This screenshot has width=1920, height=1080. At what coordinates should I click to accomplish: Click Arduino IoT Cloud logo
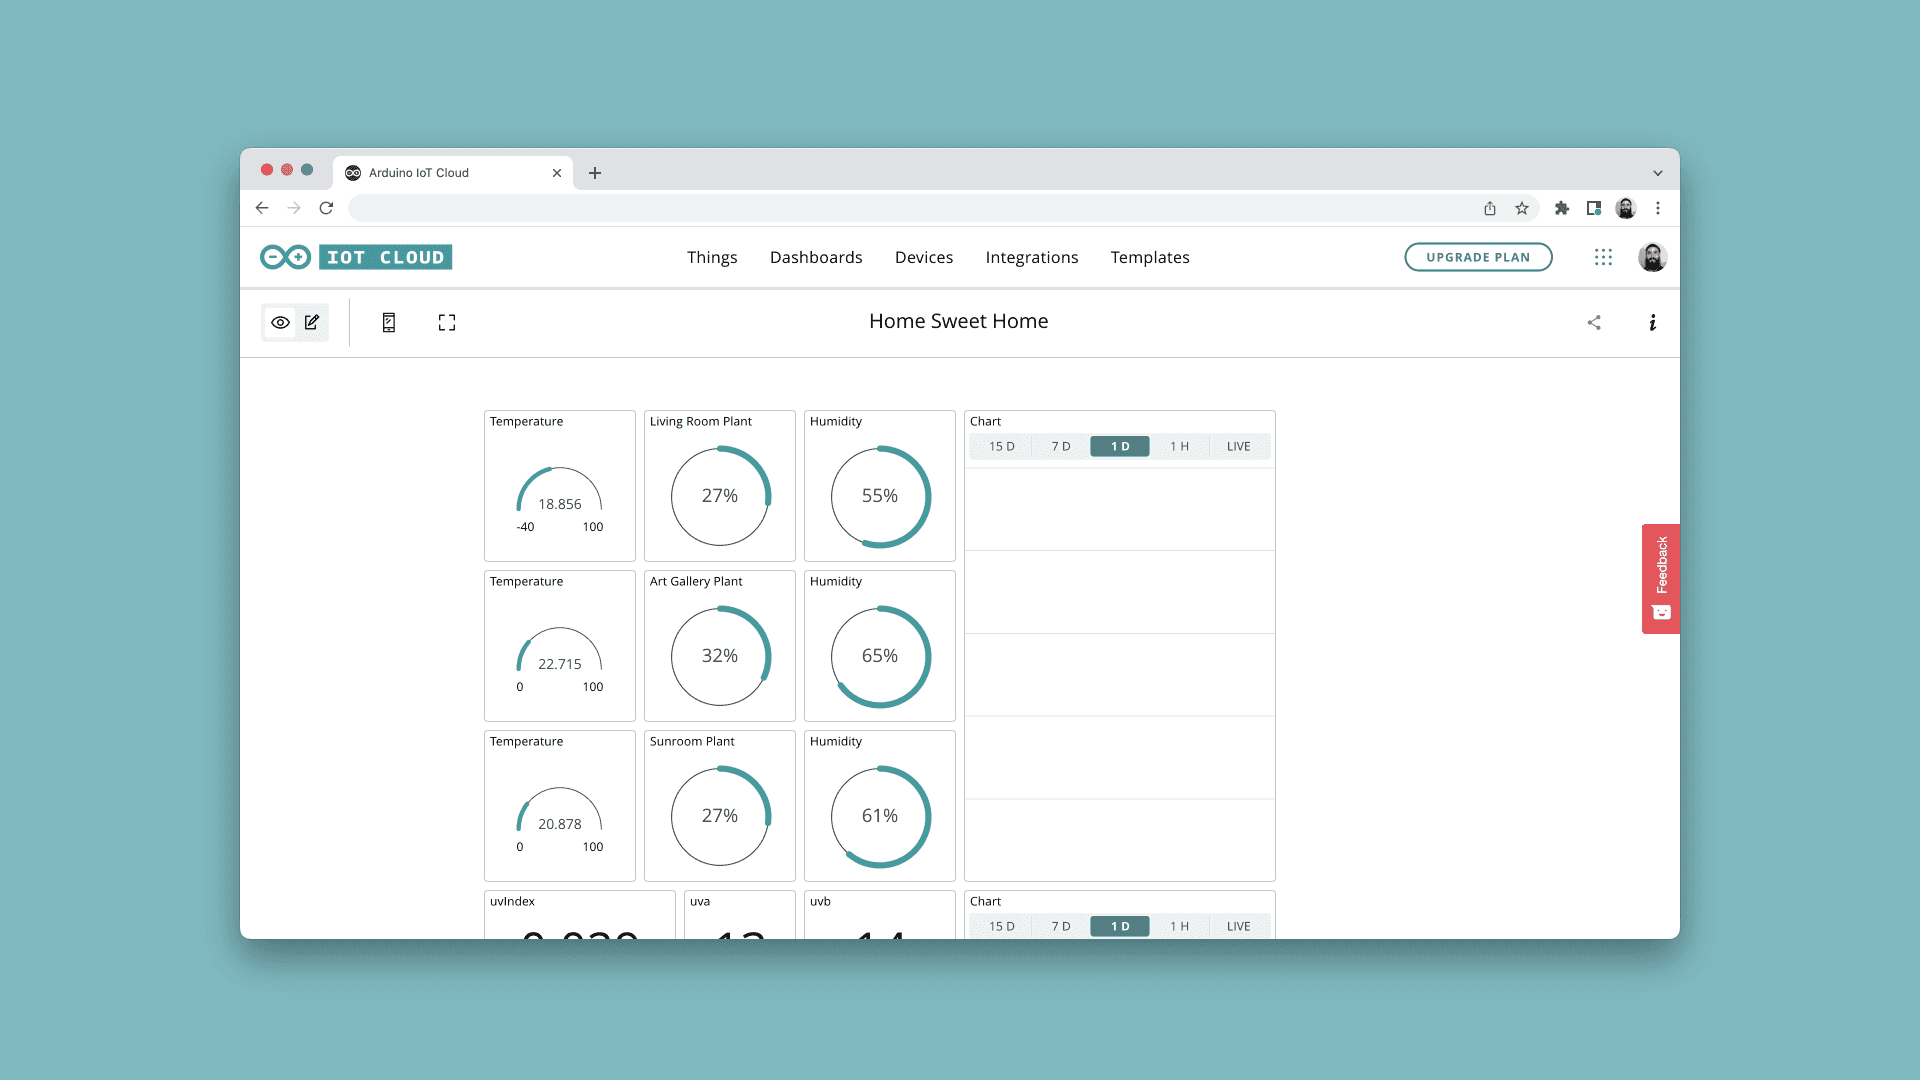[356, 257]
